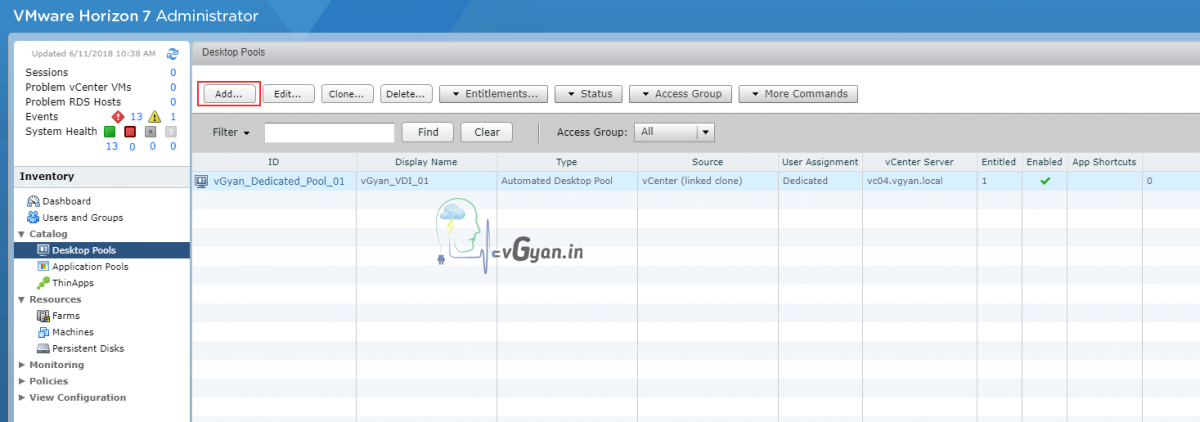
Task: Select ThinApps in the Catalog tree
Action: point(73,283)
